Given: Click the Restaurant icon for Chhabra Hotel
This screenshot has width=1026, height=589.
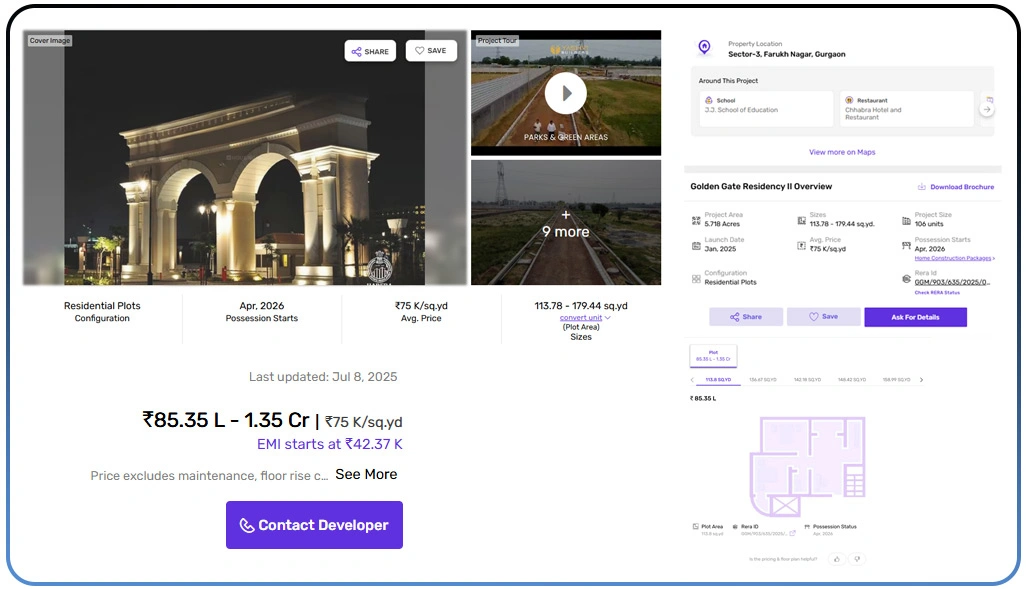Looking at the screenshot, I should point(847,100).
